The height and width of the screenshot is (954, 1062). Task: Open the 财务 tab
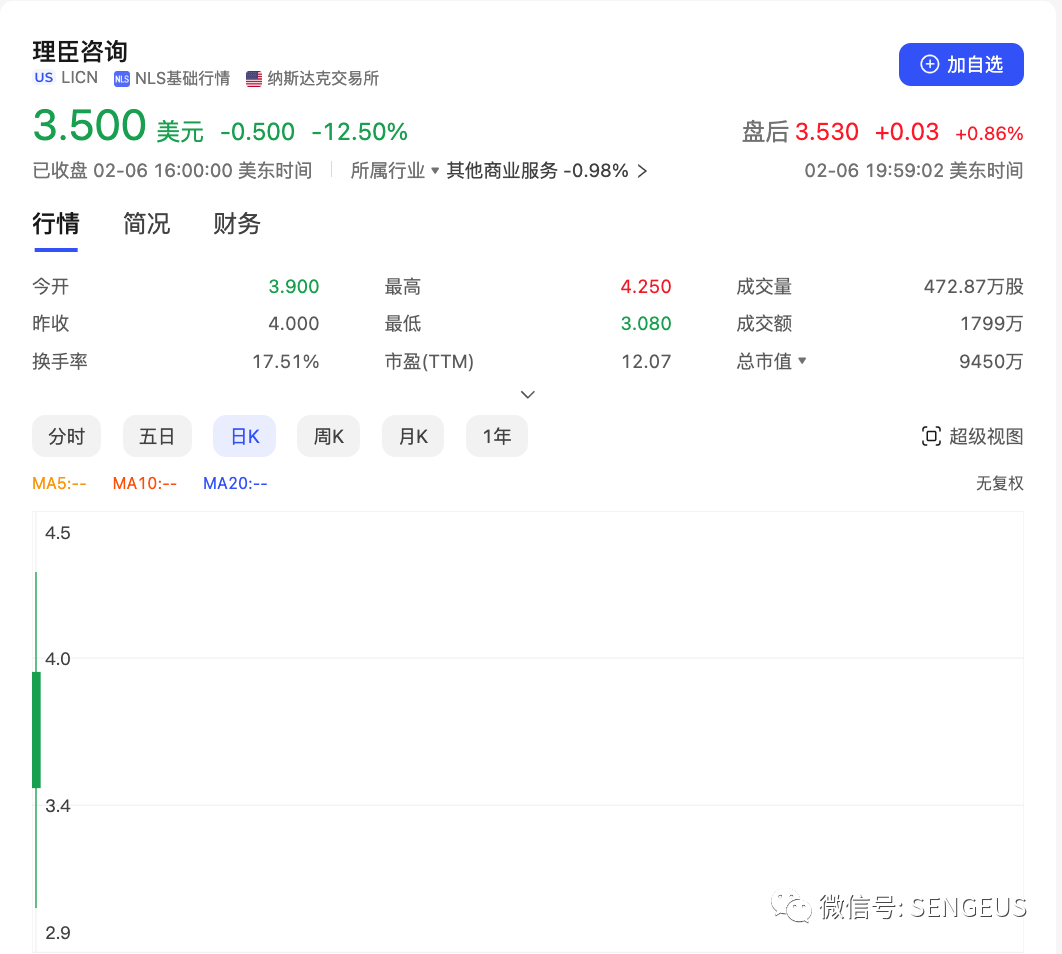236,223
